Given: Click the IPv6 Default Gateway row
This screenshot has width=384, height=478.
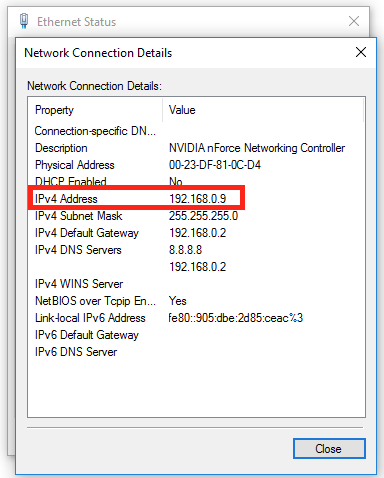Looking at the screenshot, I should pos(197,335).
